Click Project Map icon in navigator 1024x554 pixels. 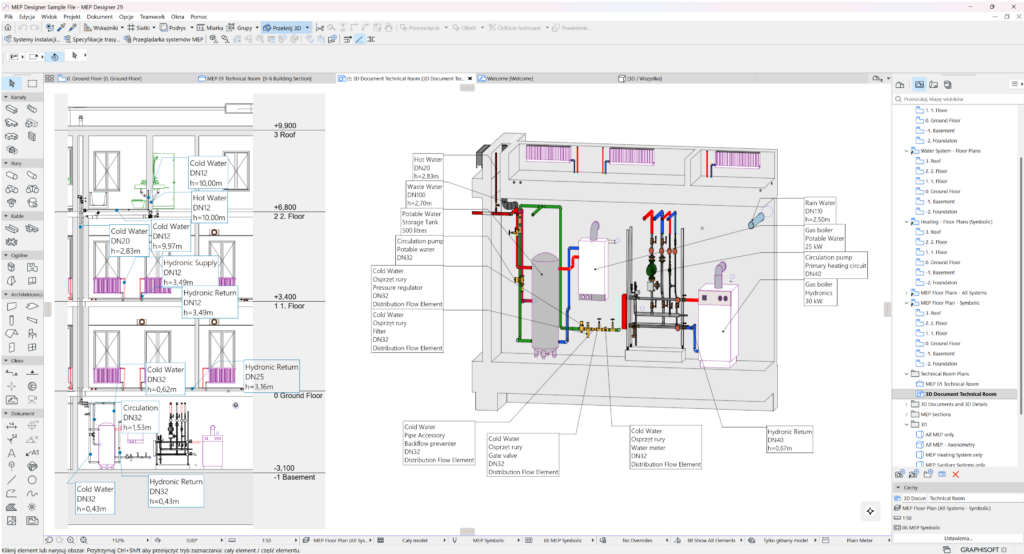click(900, 85)
